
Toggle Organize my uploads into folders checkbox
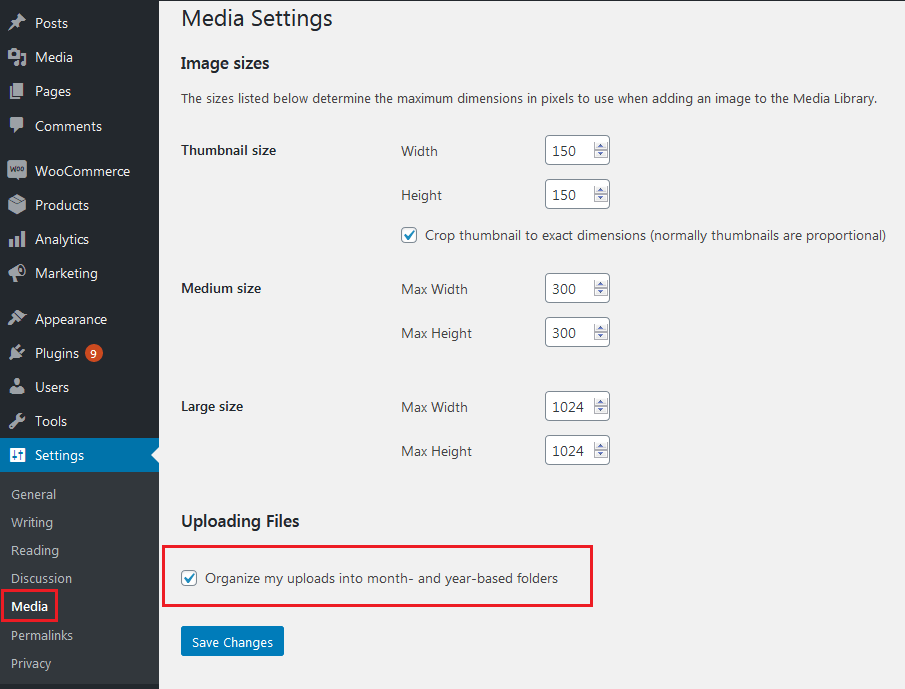coord(189,578)
